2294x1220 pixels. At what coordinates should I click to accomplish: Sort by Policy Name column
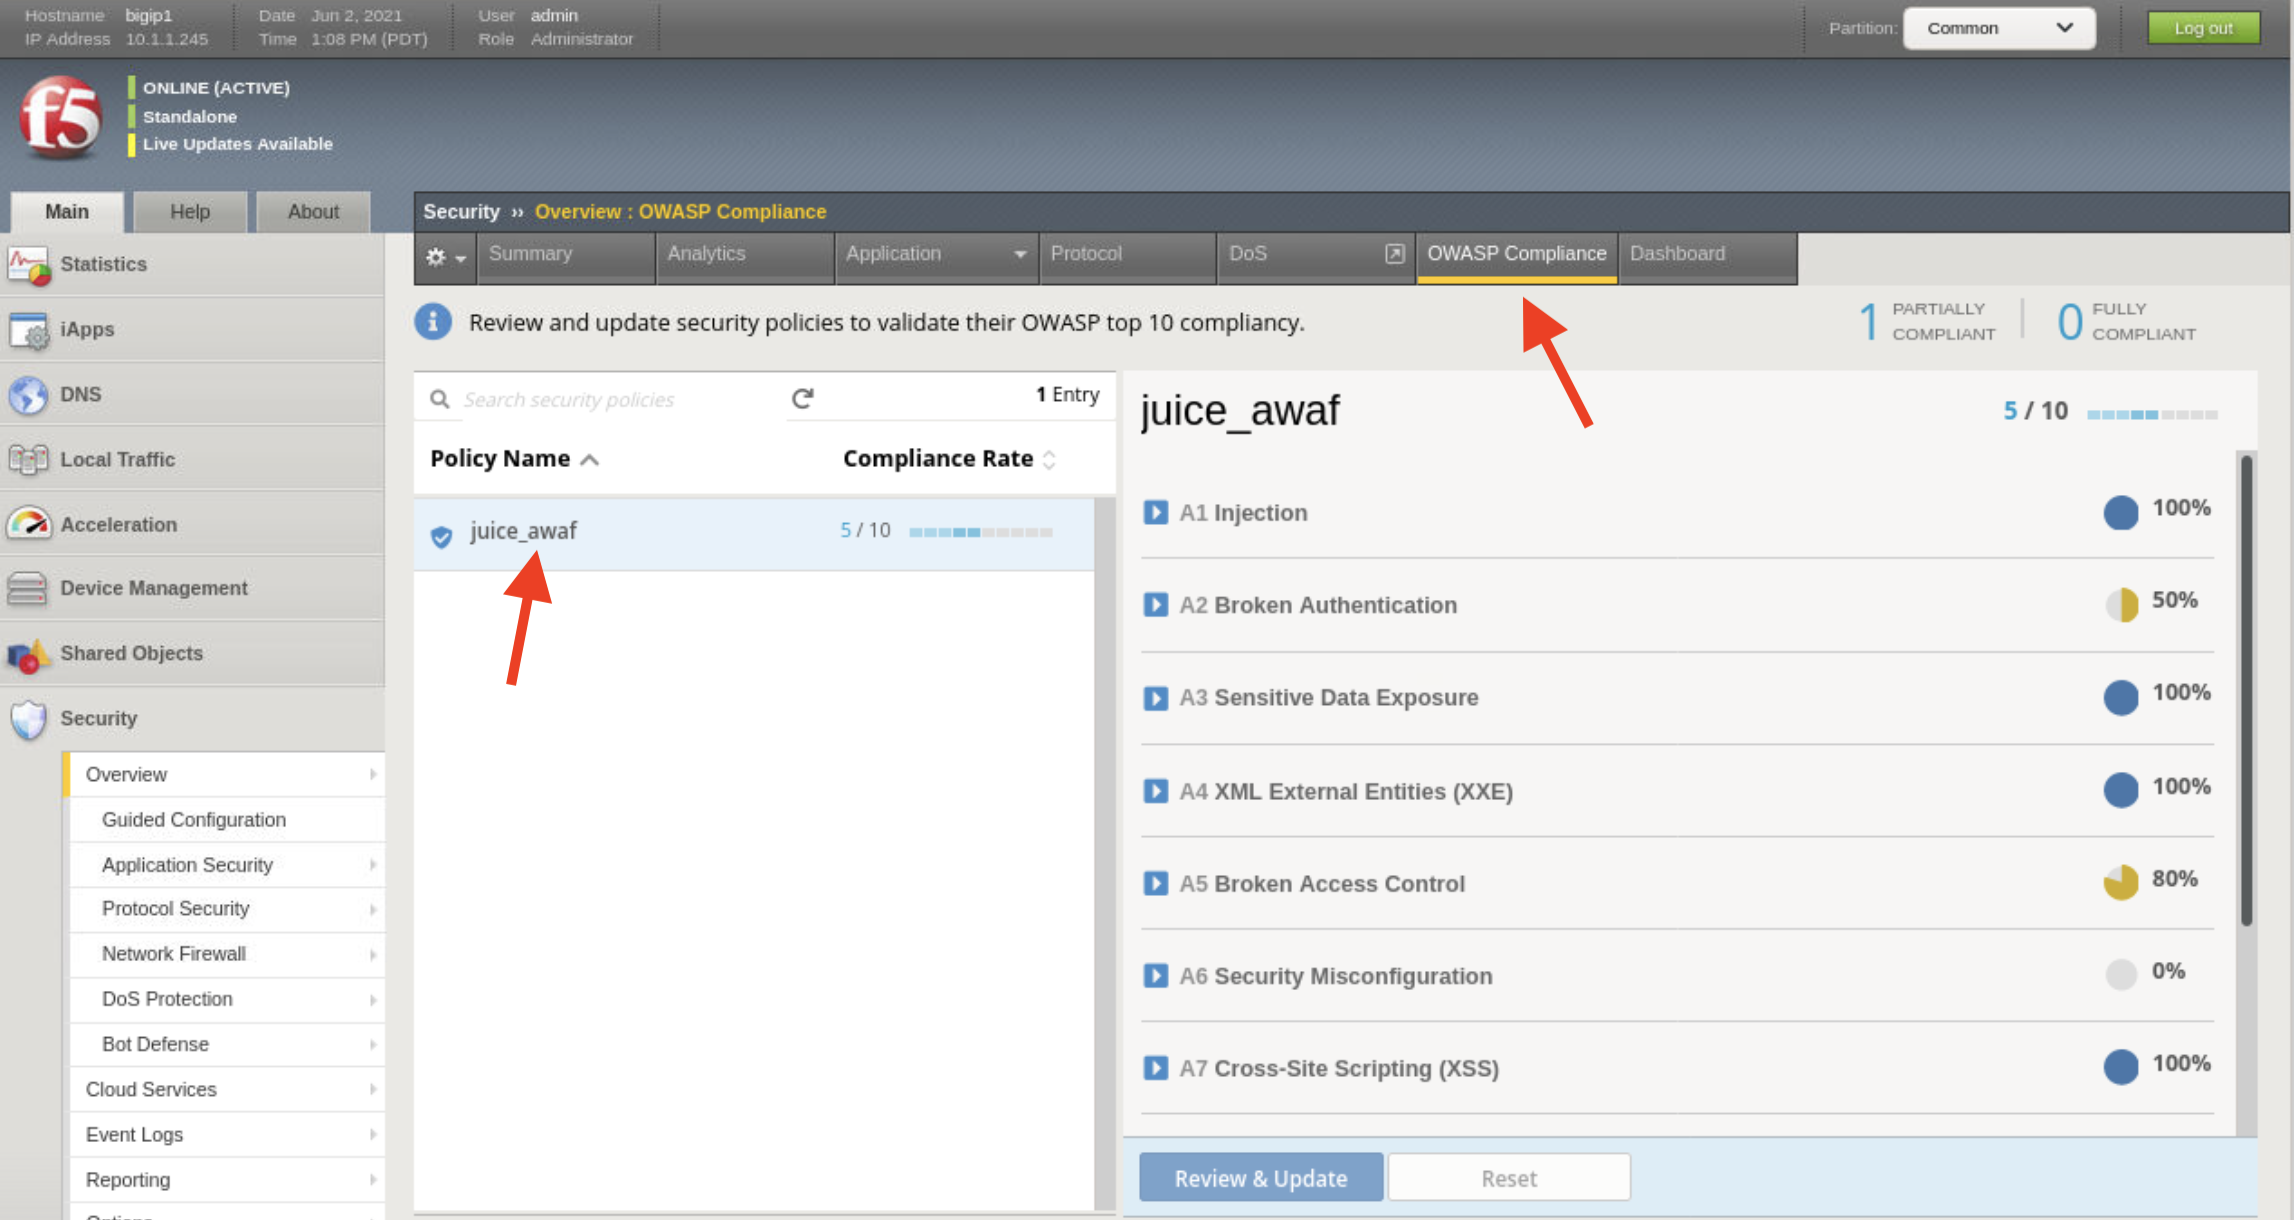point(514,459)
